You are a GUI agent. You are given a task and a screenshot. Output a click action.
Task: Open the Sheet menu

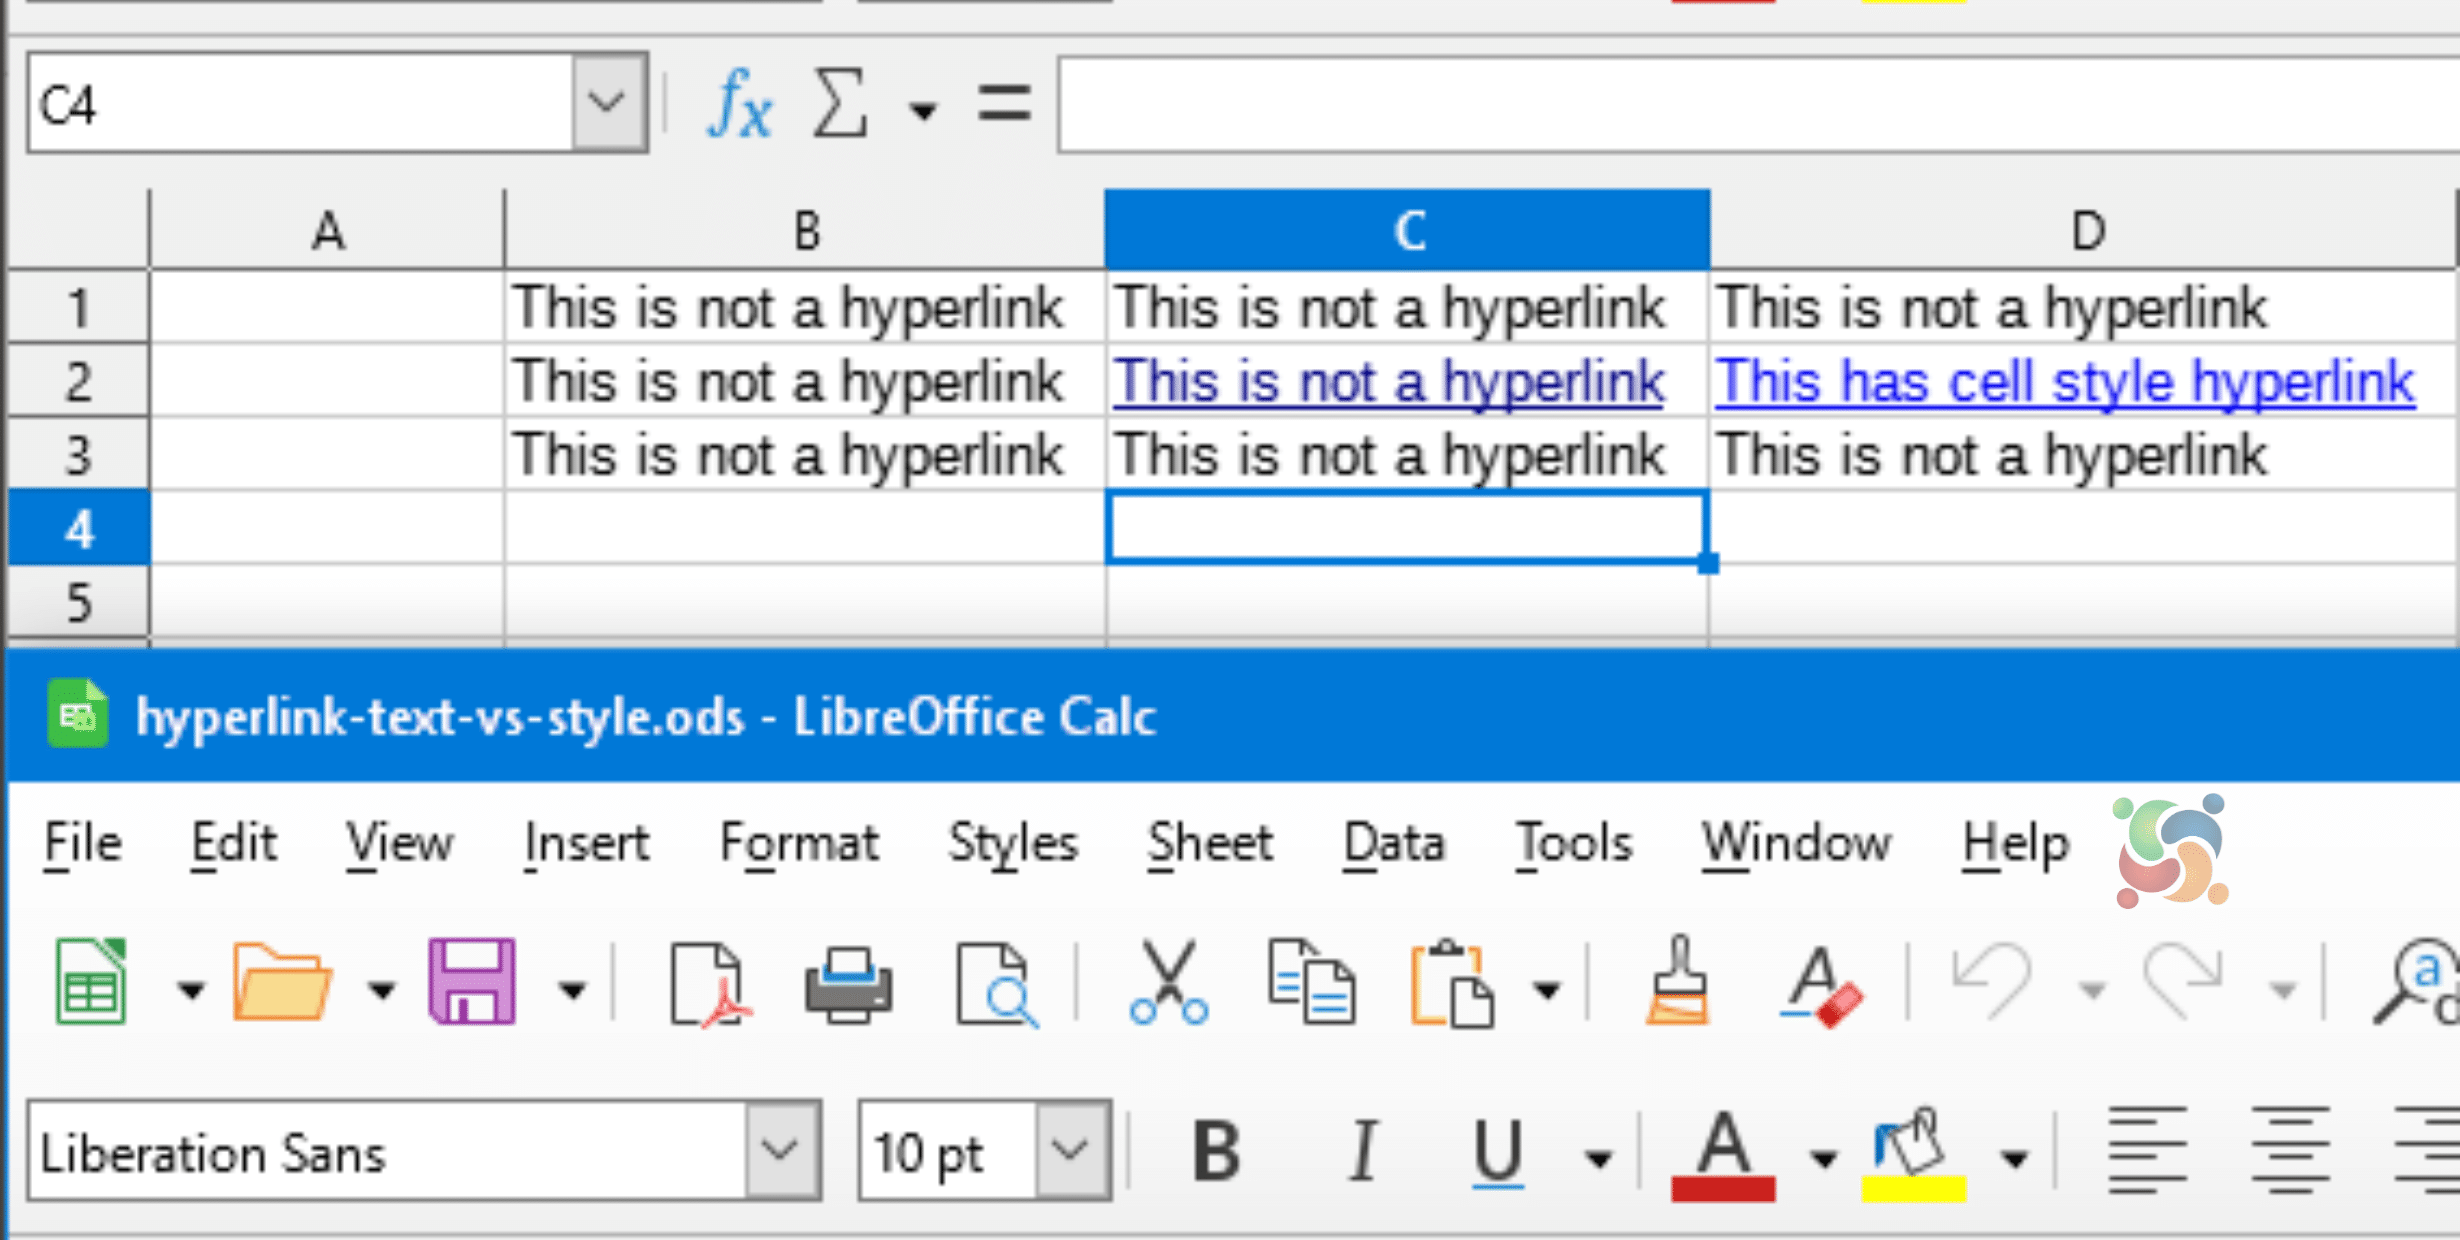[x=1209, y=844]
